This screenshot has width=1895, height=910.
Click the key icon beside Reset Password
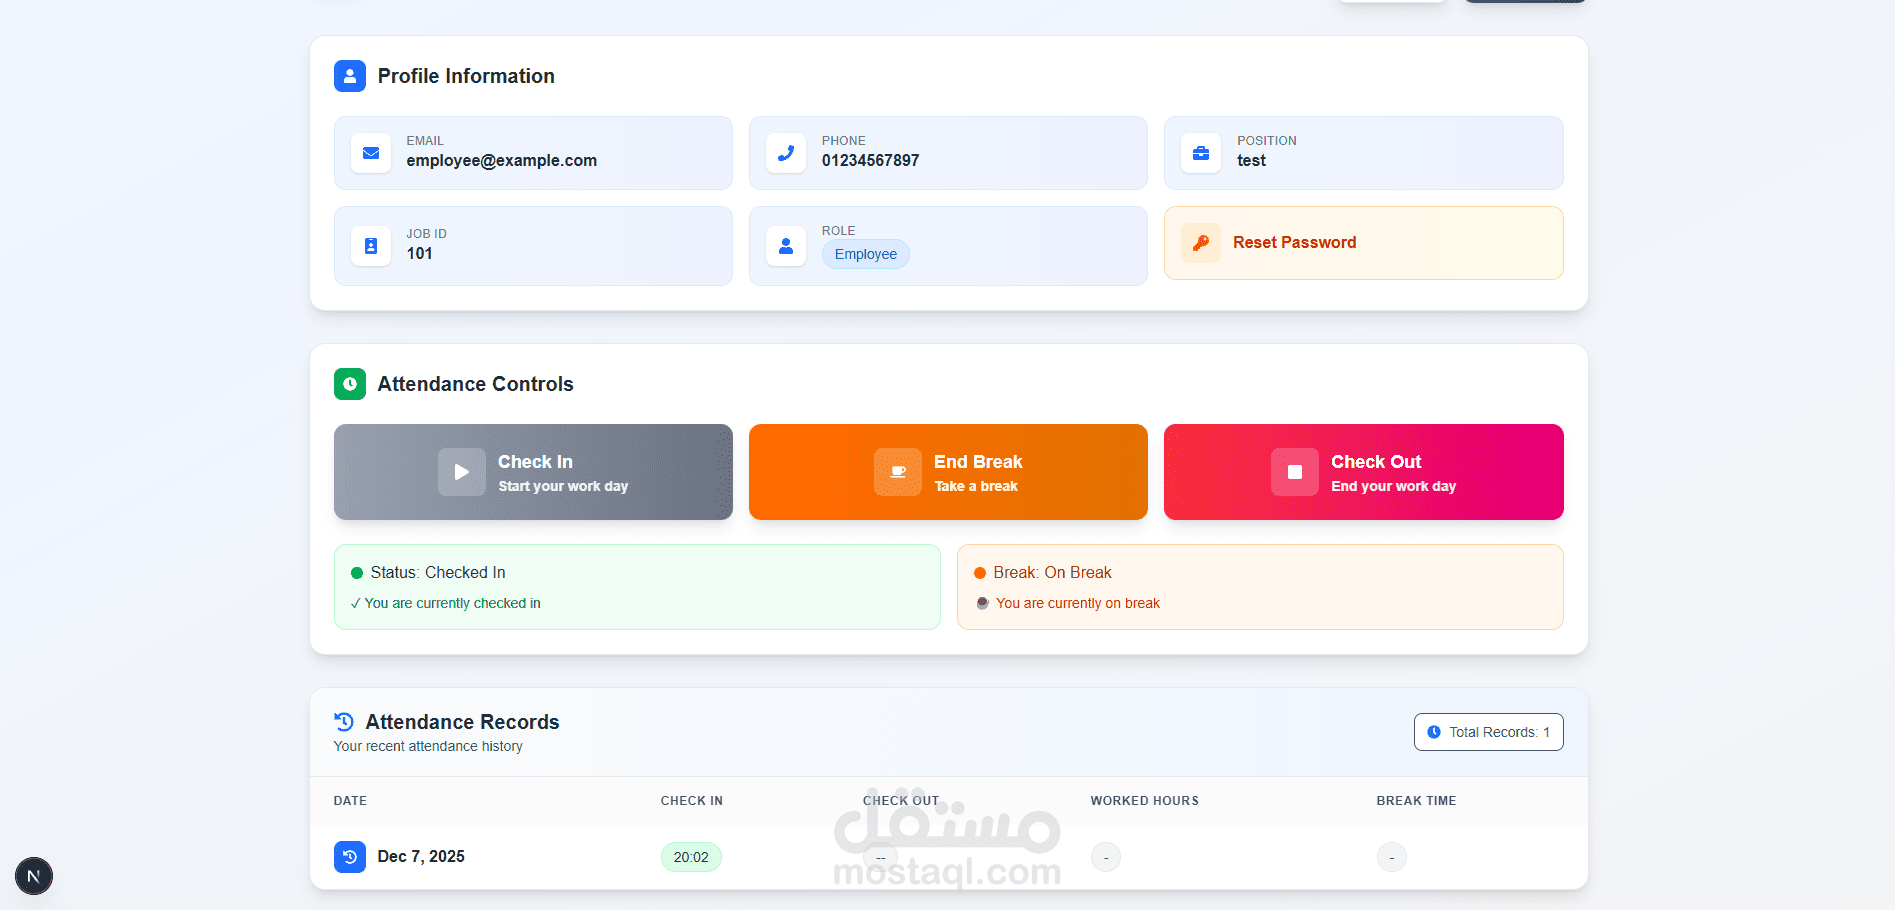pos(1201,243)
